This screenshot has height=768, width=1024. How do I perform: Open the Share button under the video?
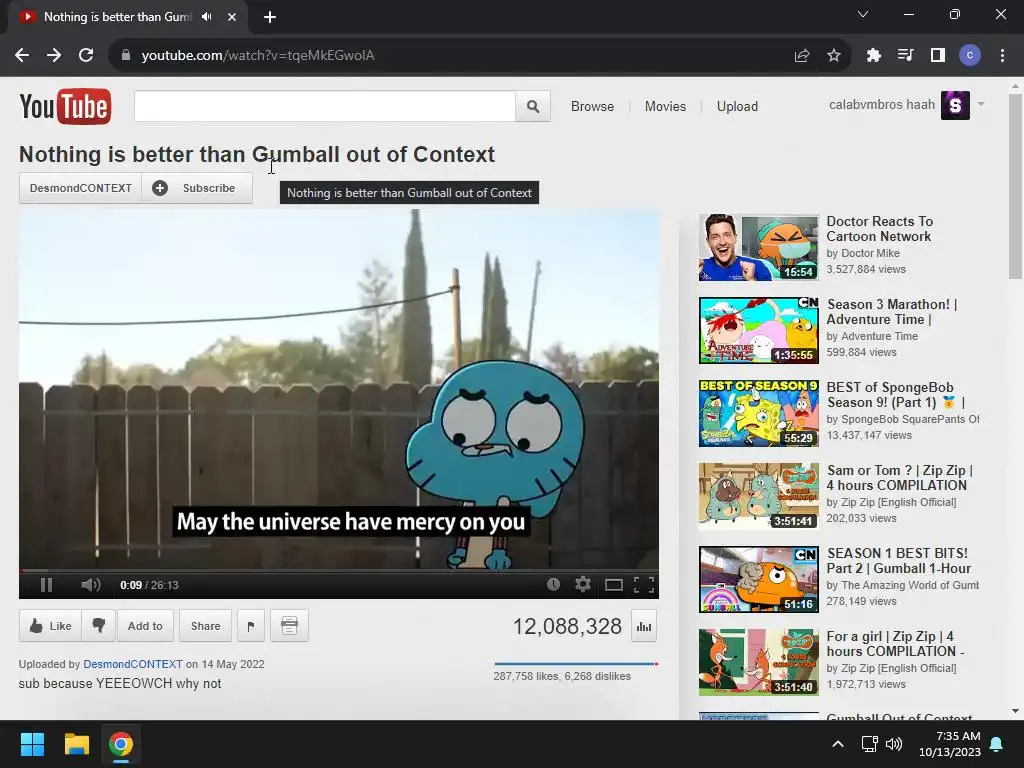tap(205, 626)
